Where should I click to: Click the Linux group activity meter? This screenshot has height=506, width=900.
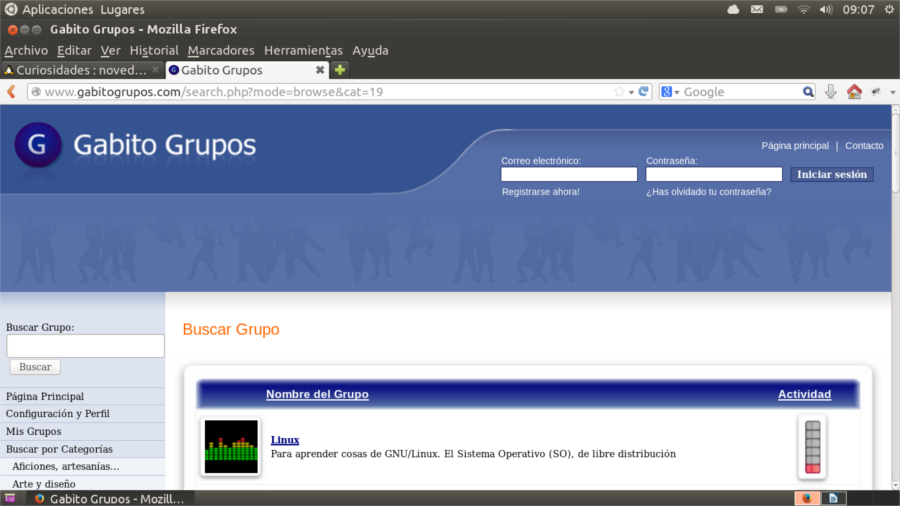(812, 447)
